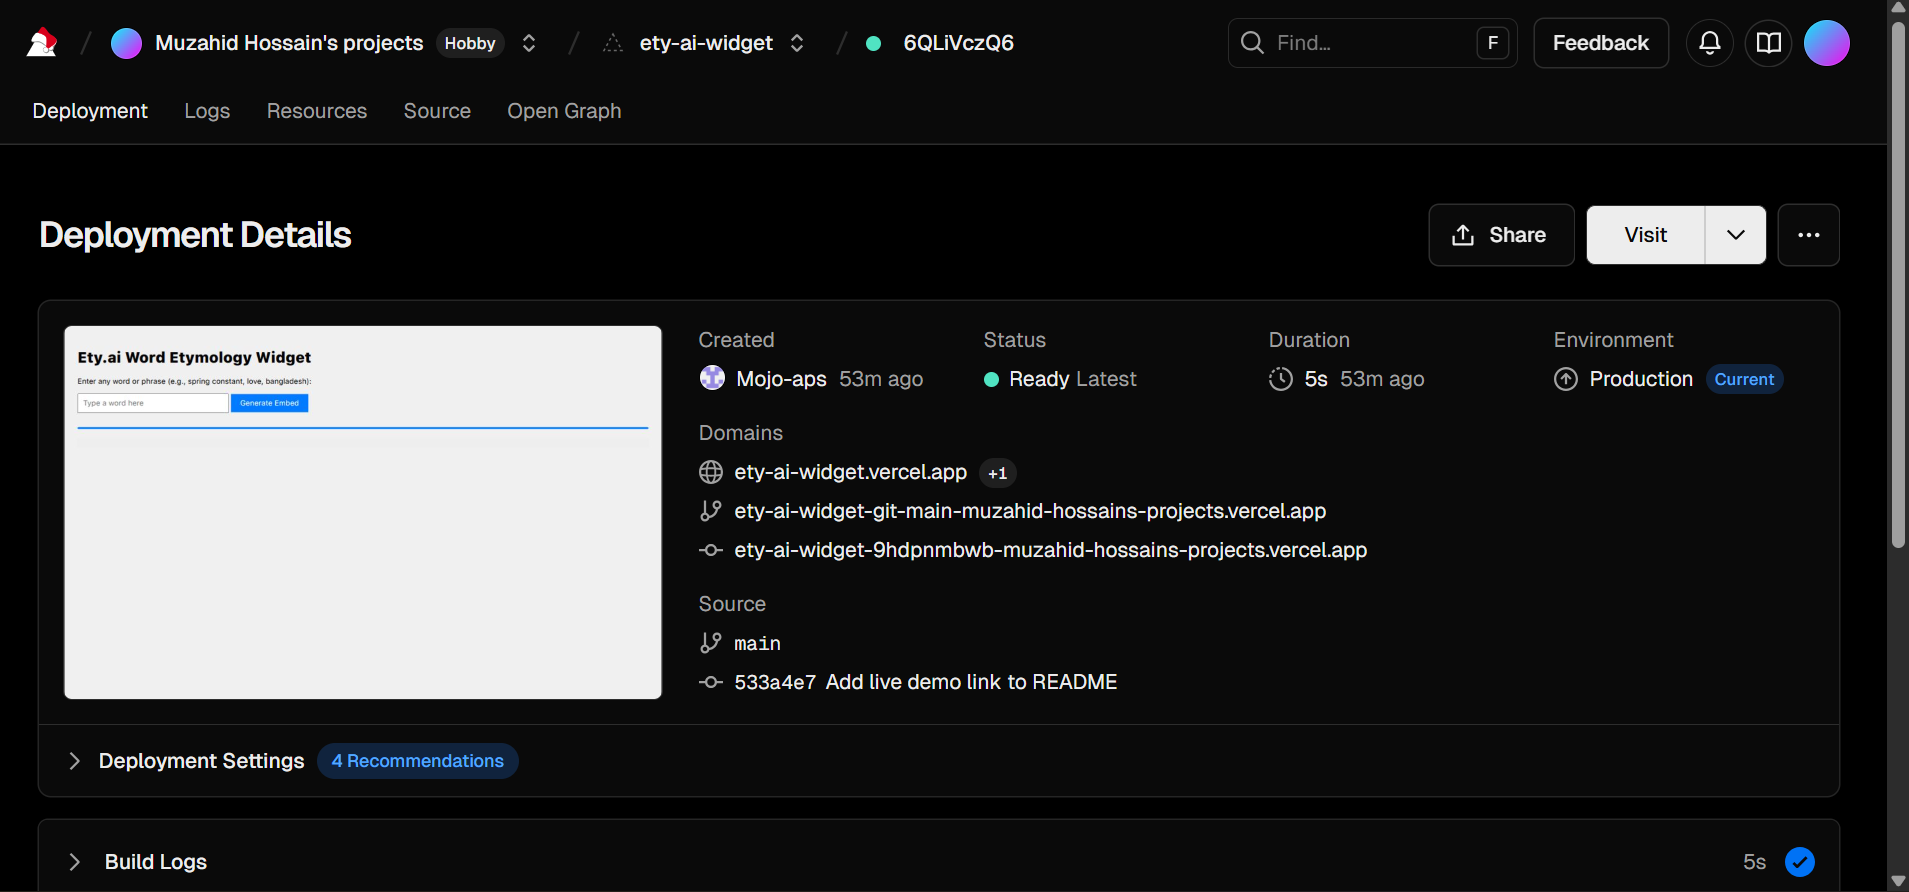
Task: Click the Mojo-aps creator name
Action: pos(781,379)
